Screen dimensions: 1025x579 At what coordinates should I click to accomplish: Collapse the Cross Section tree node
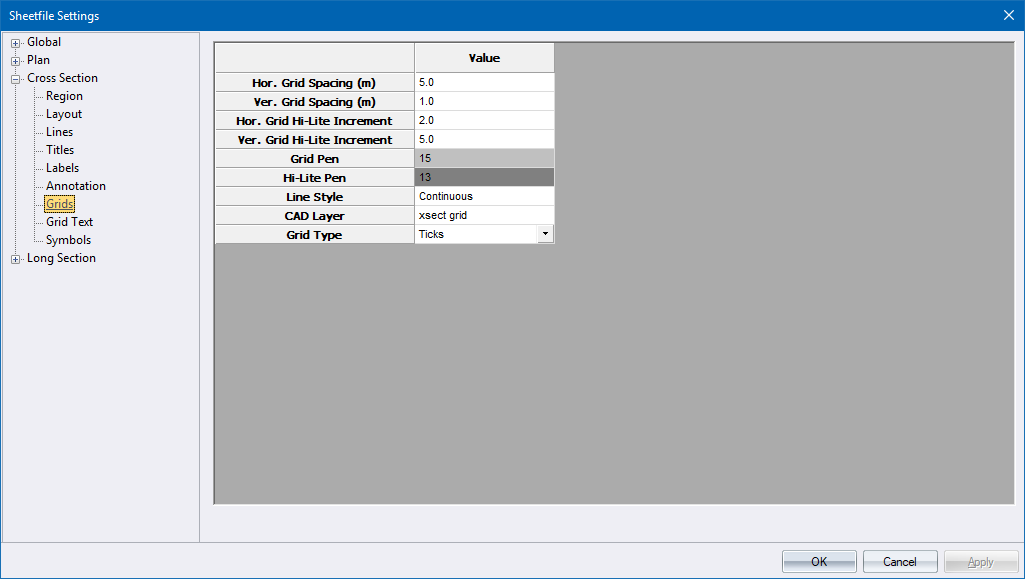(16, 79)
